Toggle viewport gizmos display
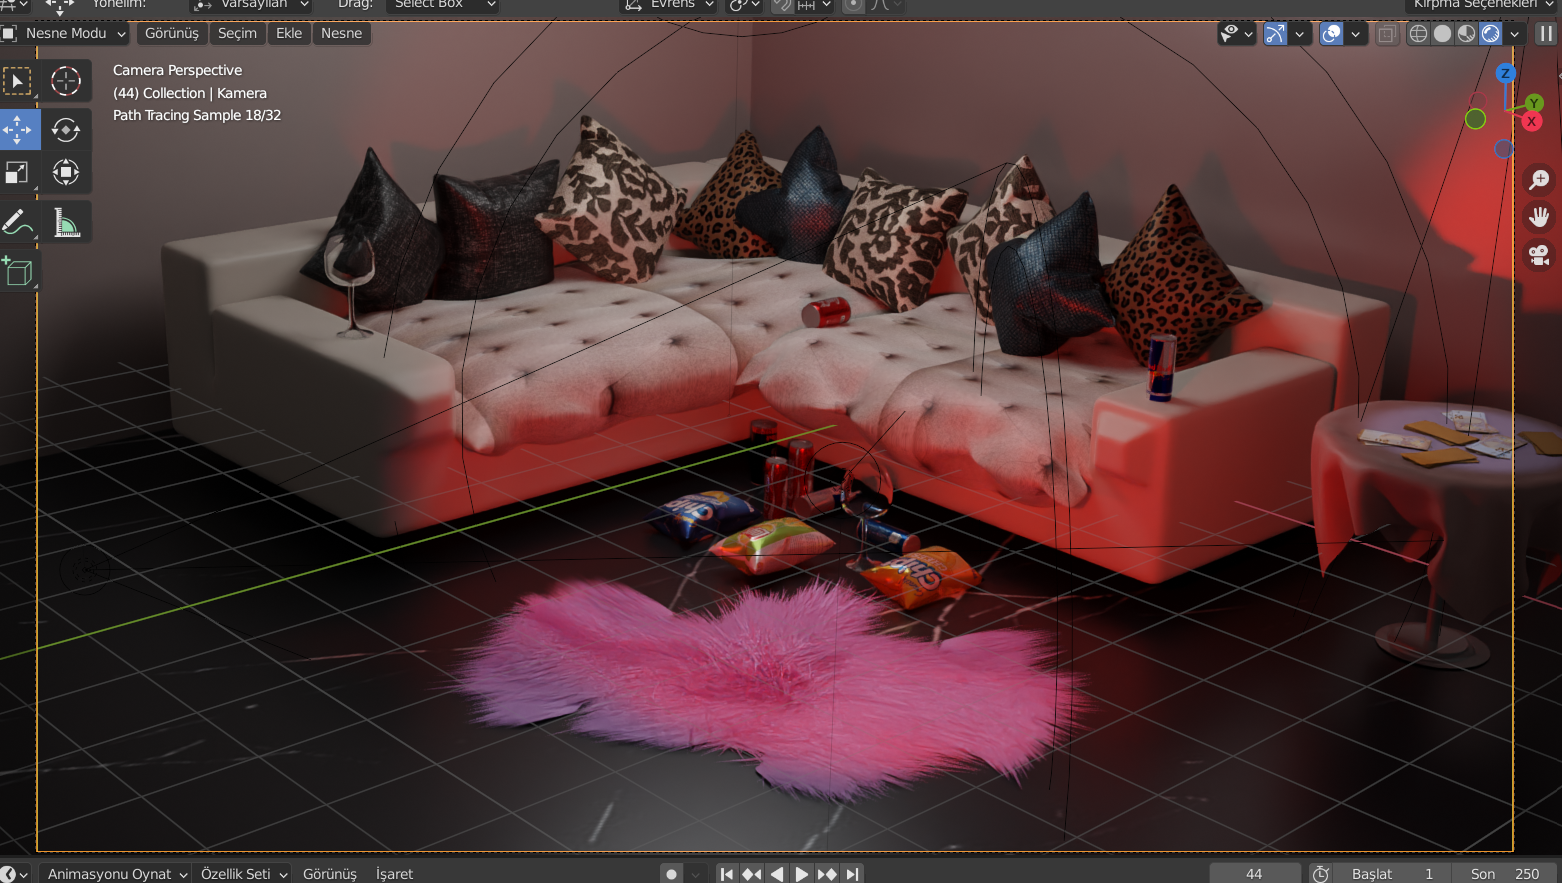This screenshot has height=883, width=1562. pos(1275,34)
